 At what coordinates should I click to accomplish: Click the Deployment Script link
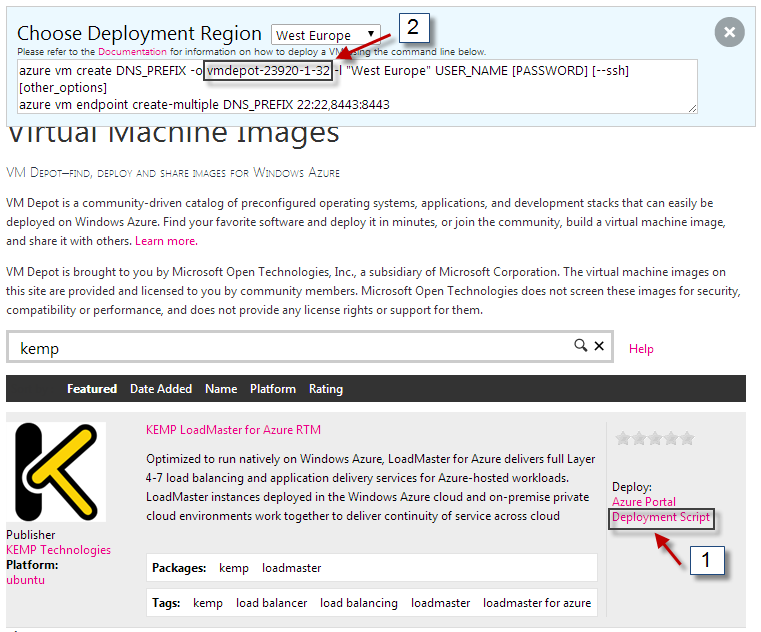pos(661,517)
